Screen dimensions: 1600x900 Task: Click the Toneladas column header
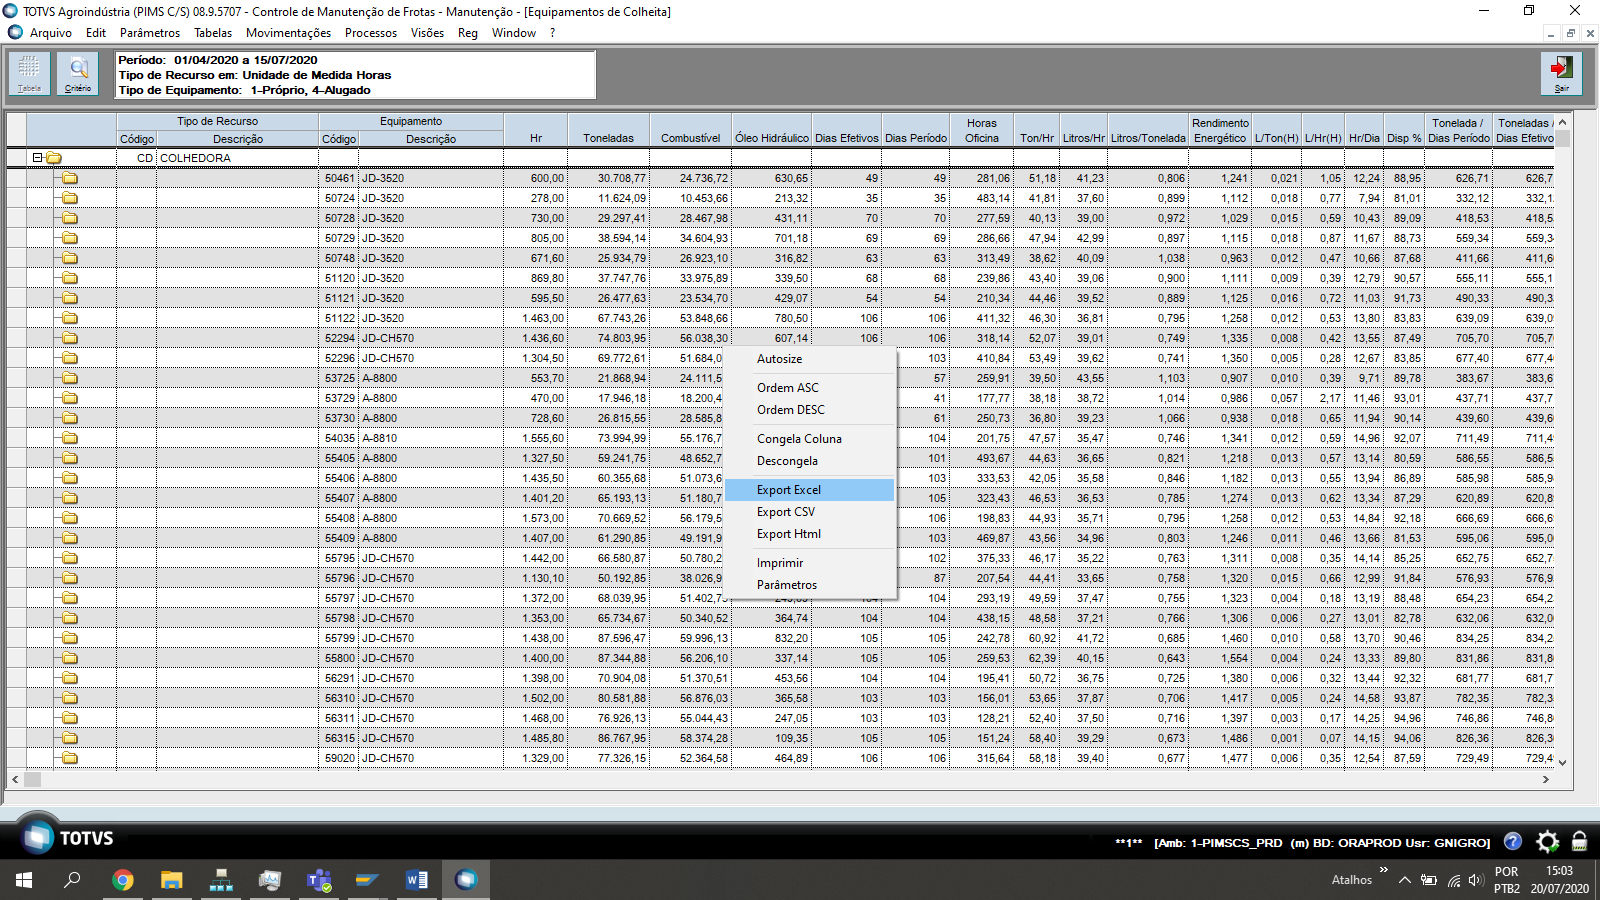pyautogui.click(x=609, y=130)
